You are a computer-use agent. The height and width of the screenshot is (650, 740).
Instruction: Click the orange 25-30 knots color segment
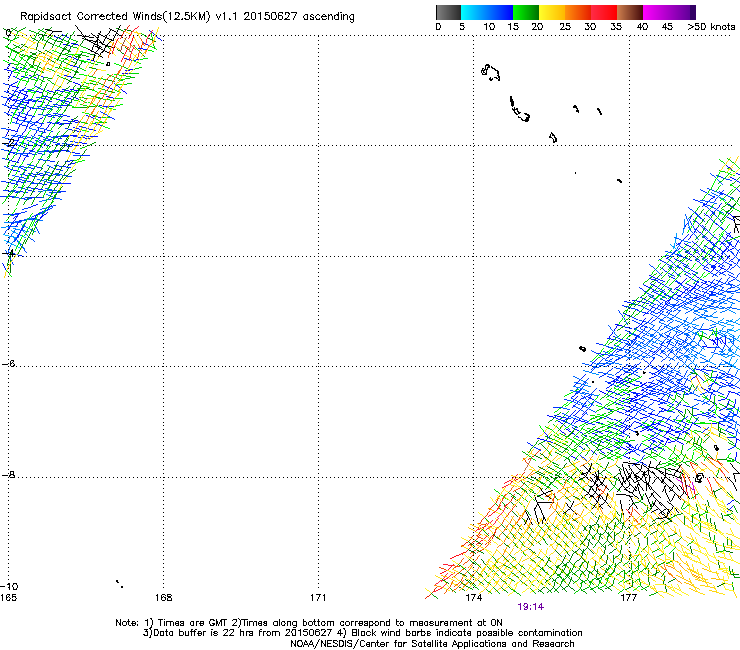click(578, 12)
